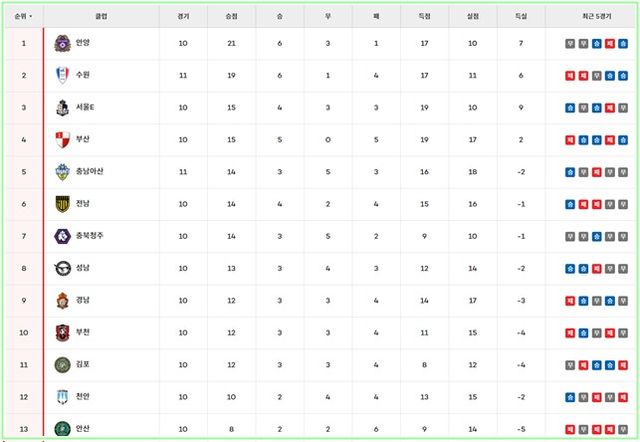The height and width of the screenshot is (442, 640).
Task: Open the 김포 team emblem
Action: click(63, 365)
